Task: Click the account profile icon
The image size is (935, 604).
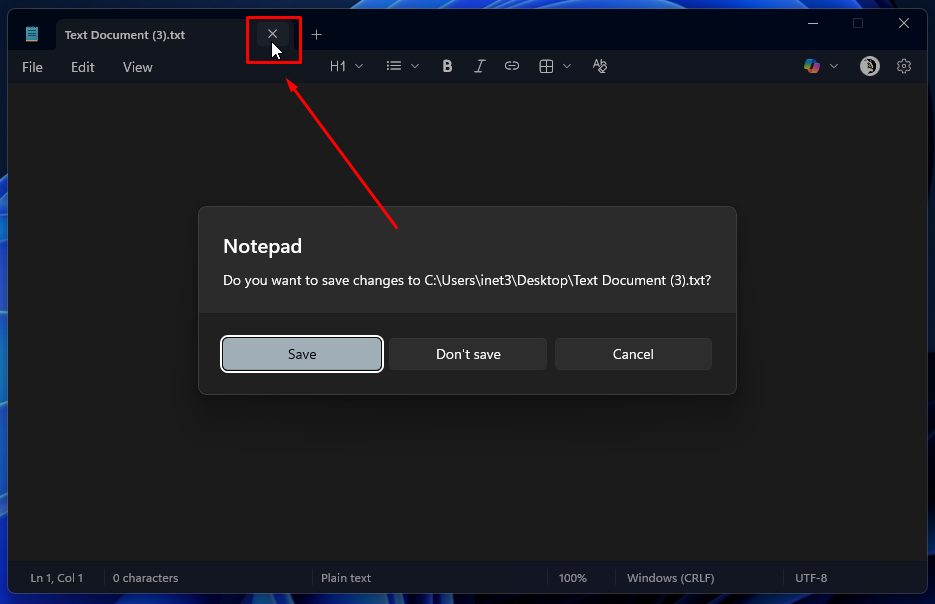Action: point(870,66)
